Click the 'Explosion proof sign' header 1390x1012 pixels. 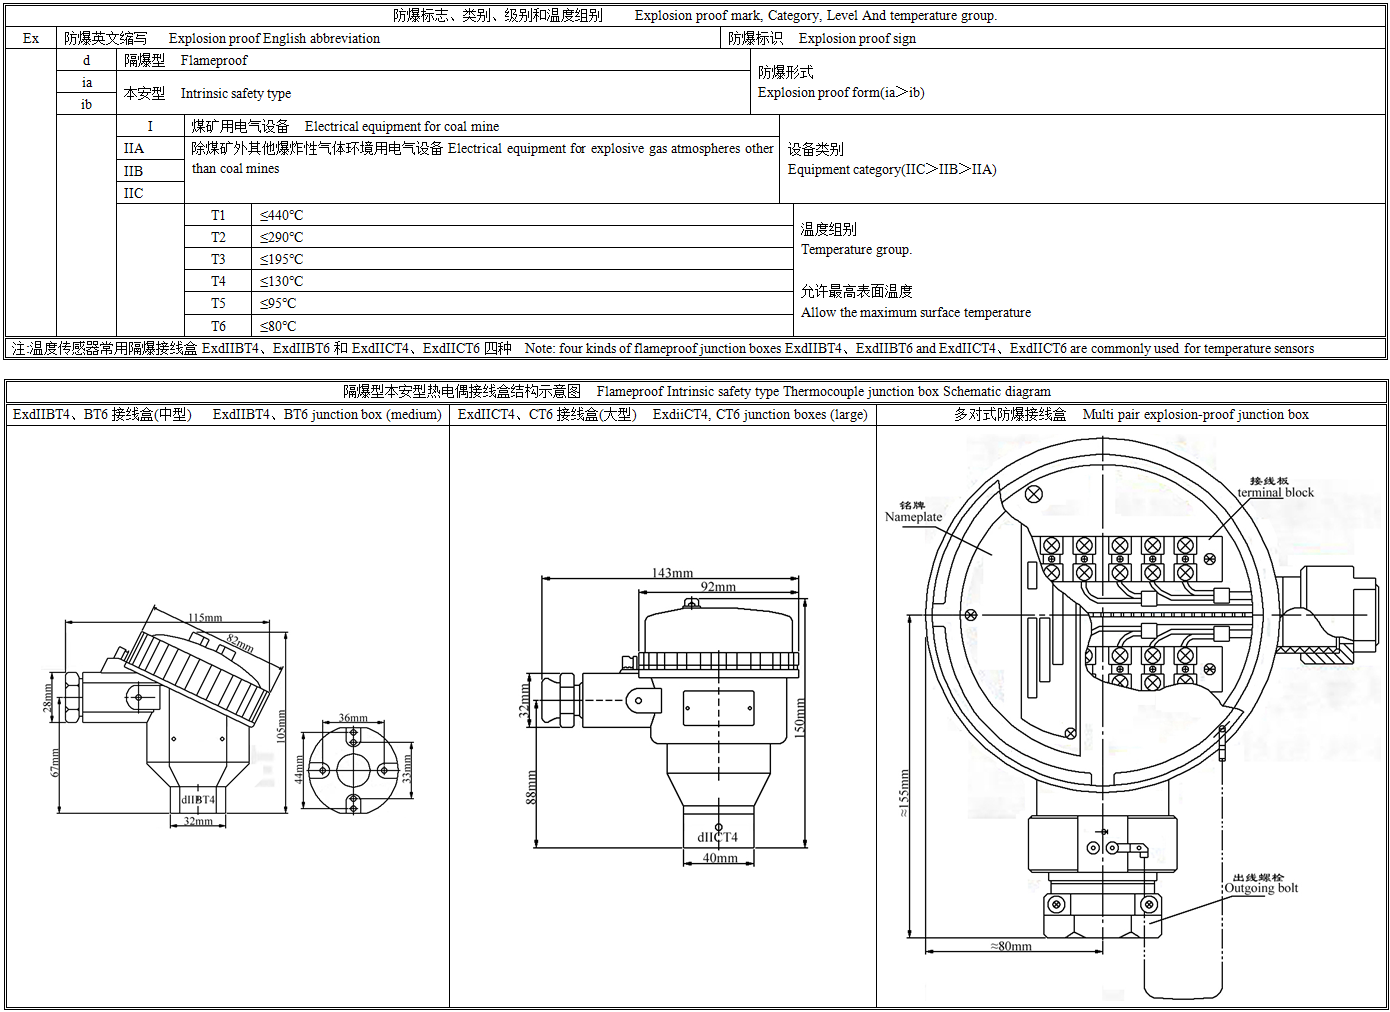pyautogui.click(x=857, y=38)
